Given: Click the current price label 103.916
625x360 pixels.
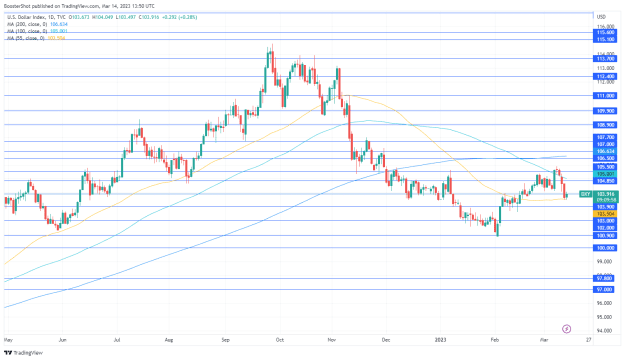Looking at the screenshot, I should point(606,194).
